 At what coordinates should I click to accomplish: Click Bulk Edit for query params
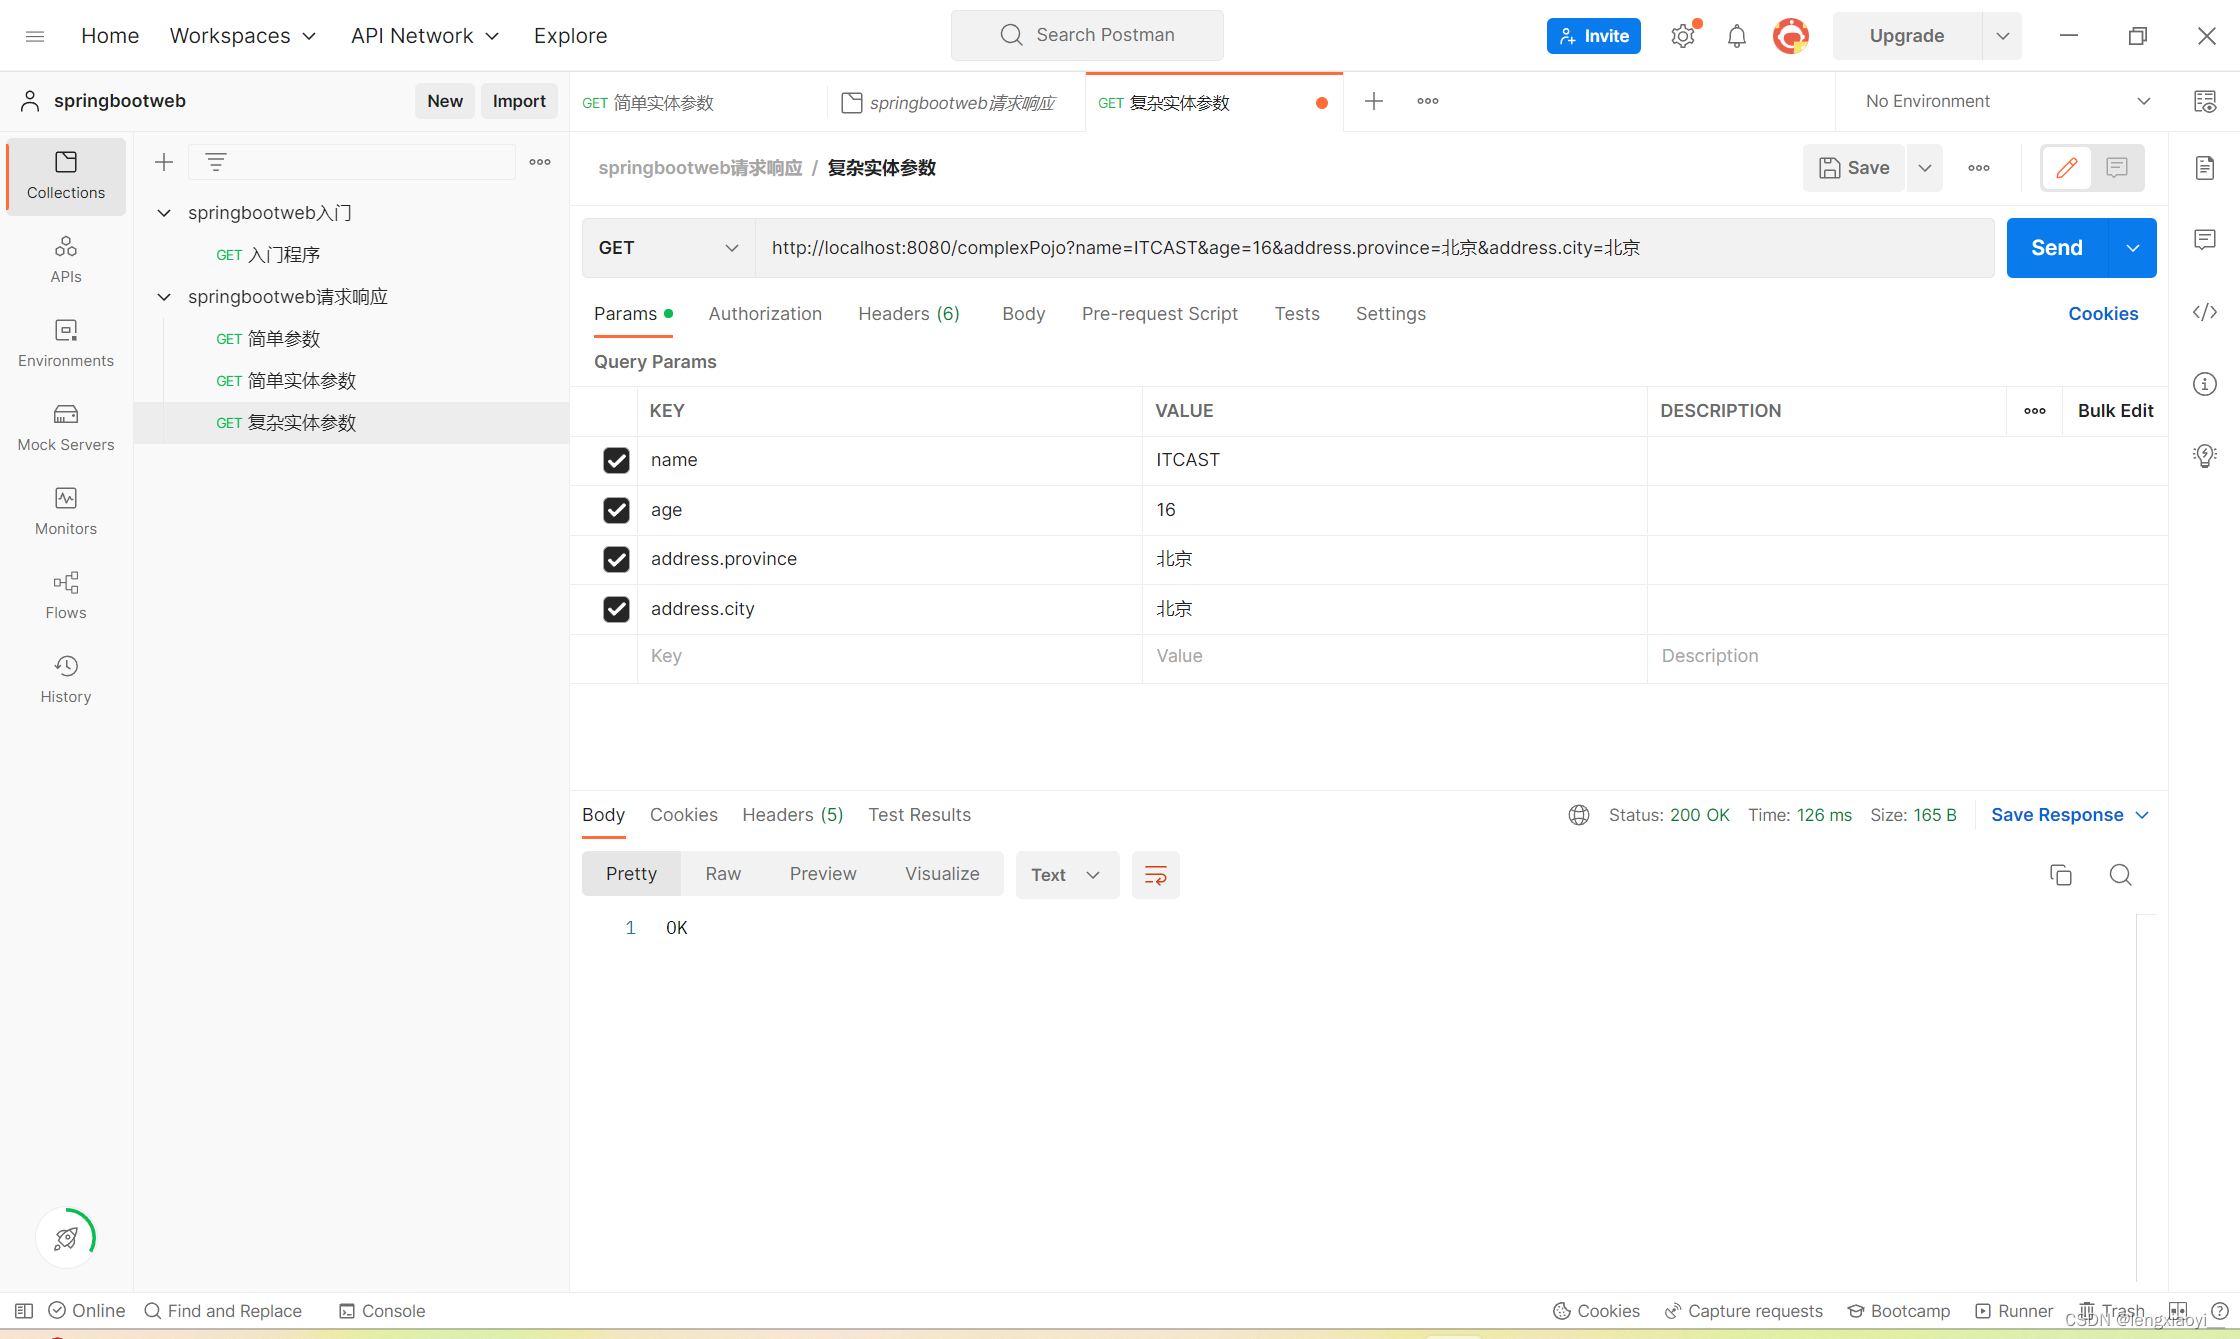coord(2115,411)
